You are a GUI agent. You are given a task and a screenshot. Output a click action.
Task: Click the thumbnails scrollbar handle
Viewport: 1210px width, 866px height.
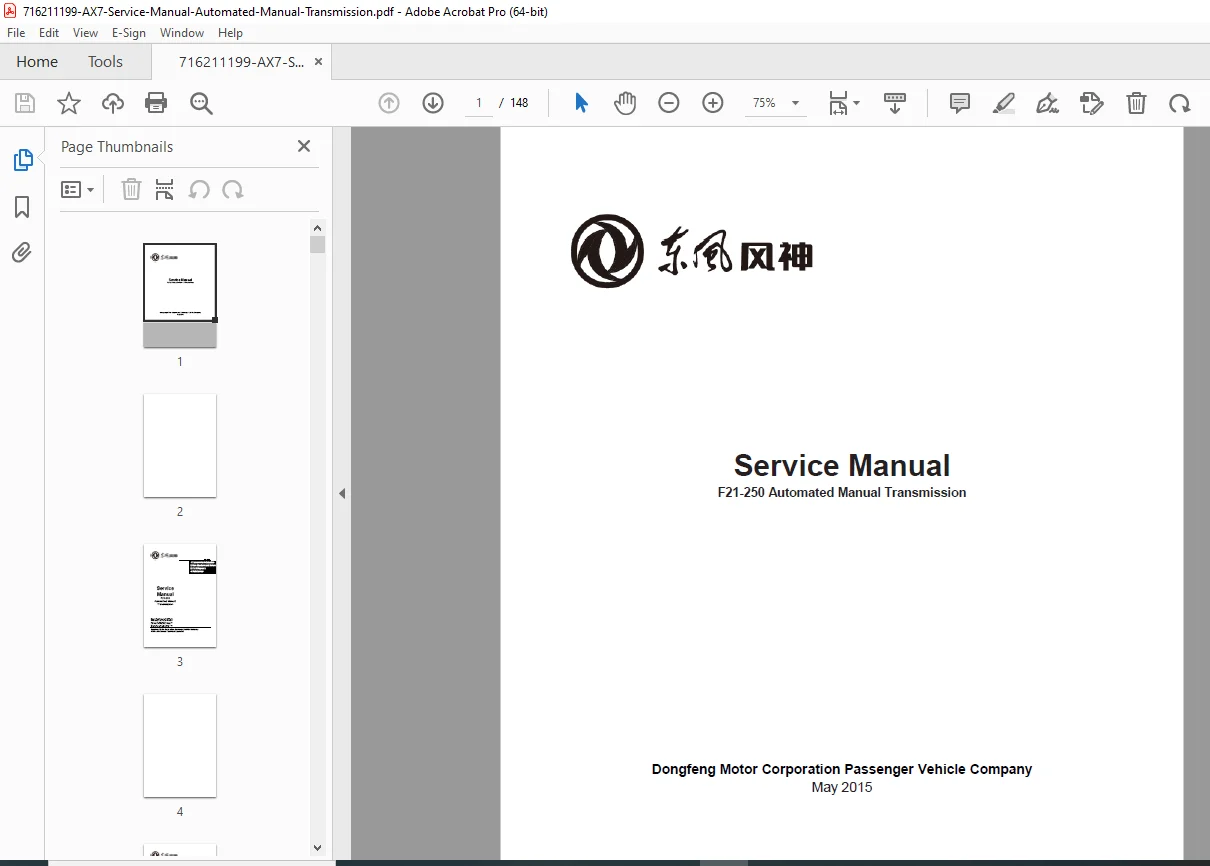[x=318, y=245]
